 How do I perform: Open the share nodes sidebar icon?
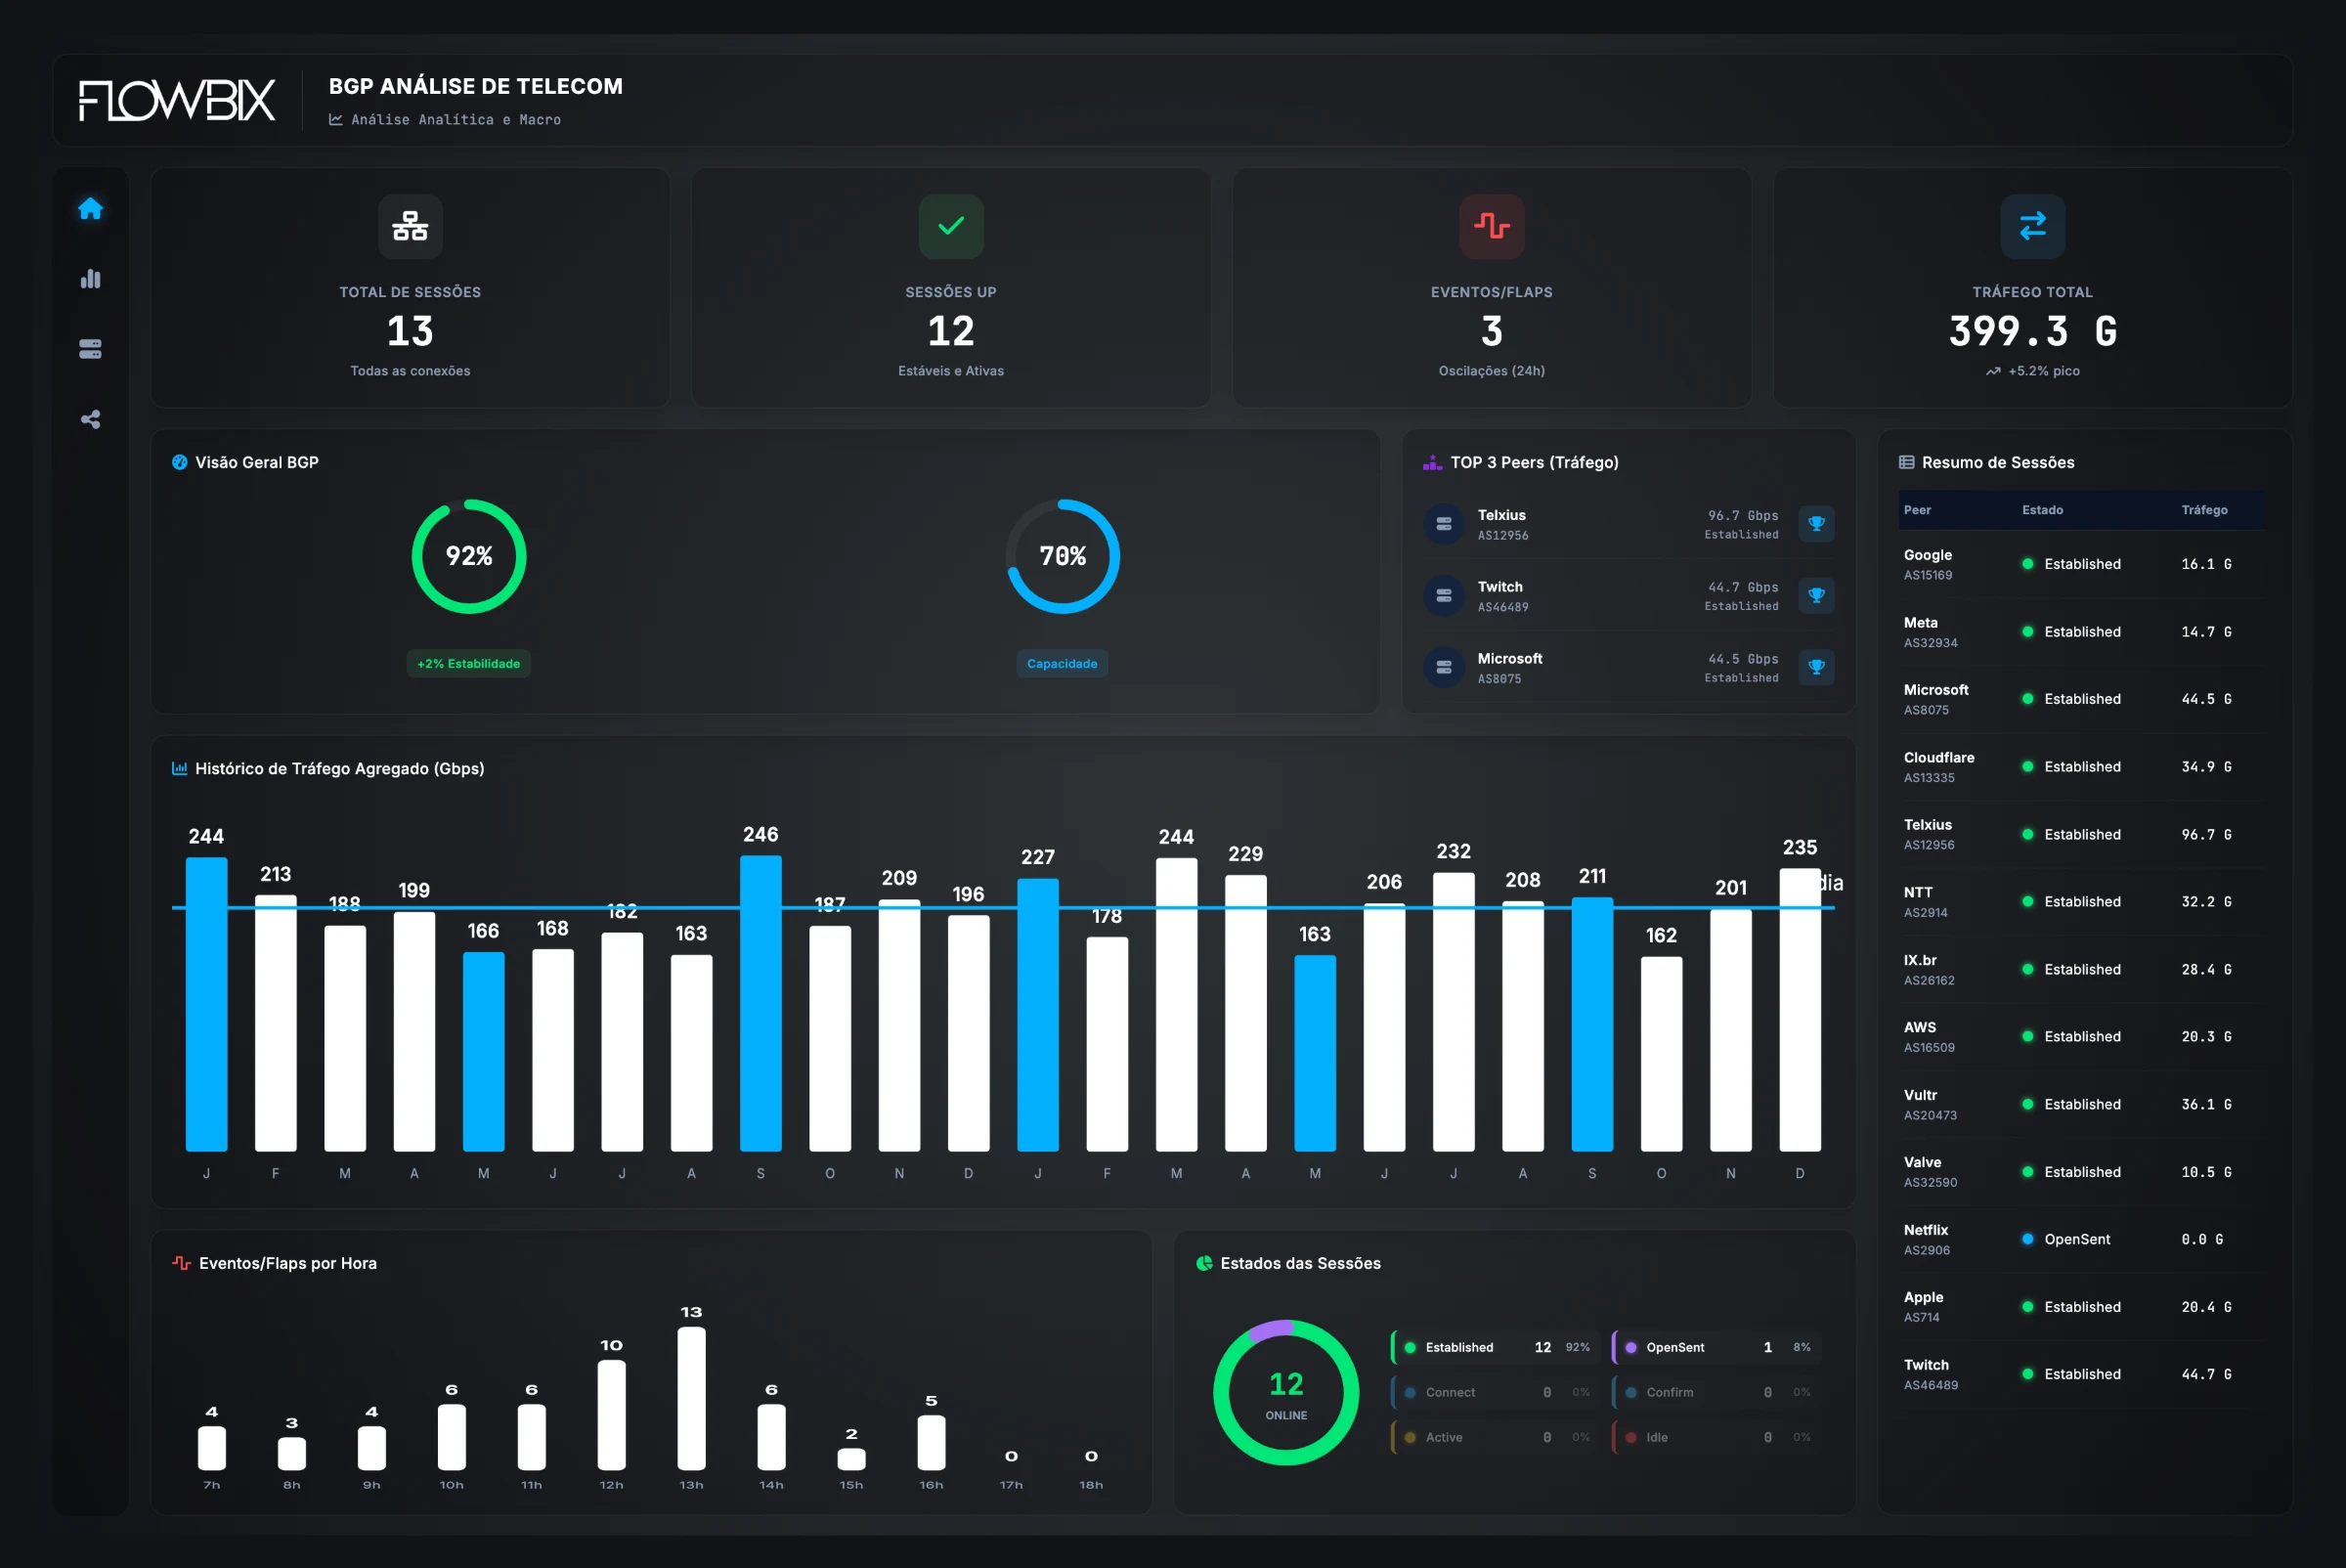point(90,419)
